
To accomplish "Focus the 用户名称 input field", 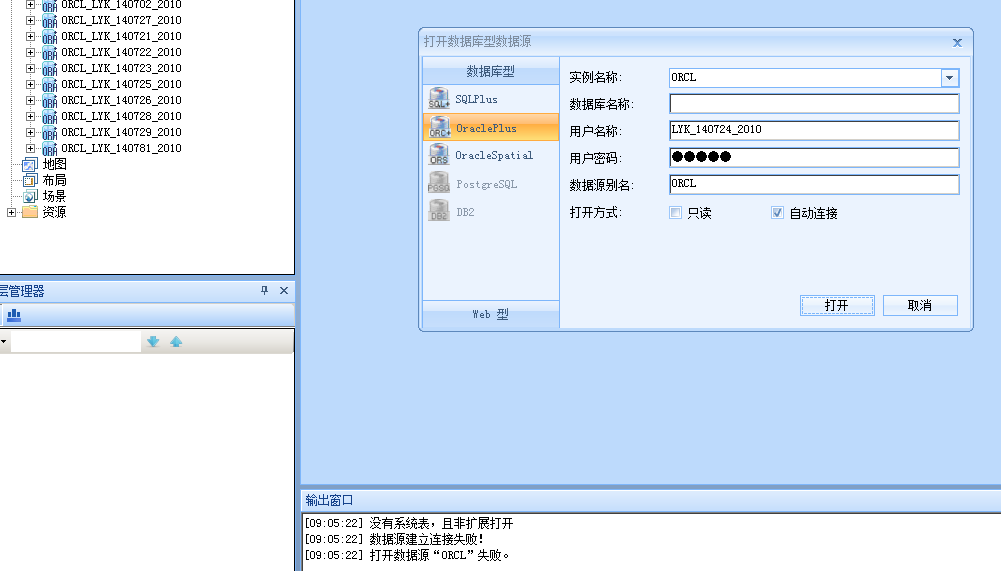I will click(814, 130).
